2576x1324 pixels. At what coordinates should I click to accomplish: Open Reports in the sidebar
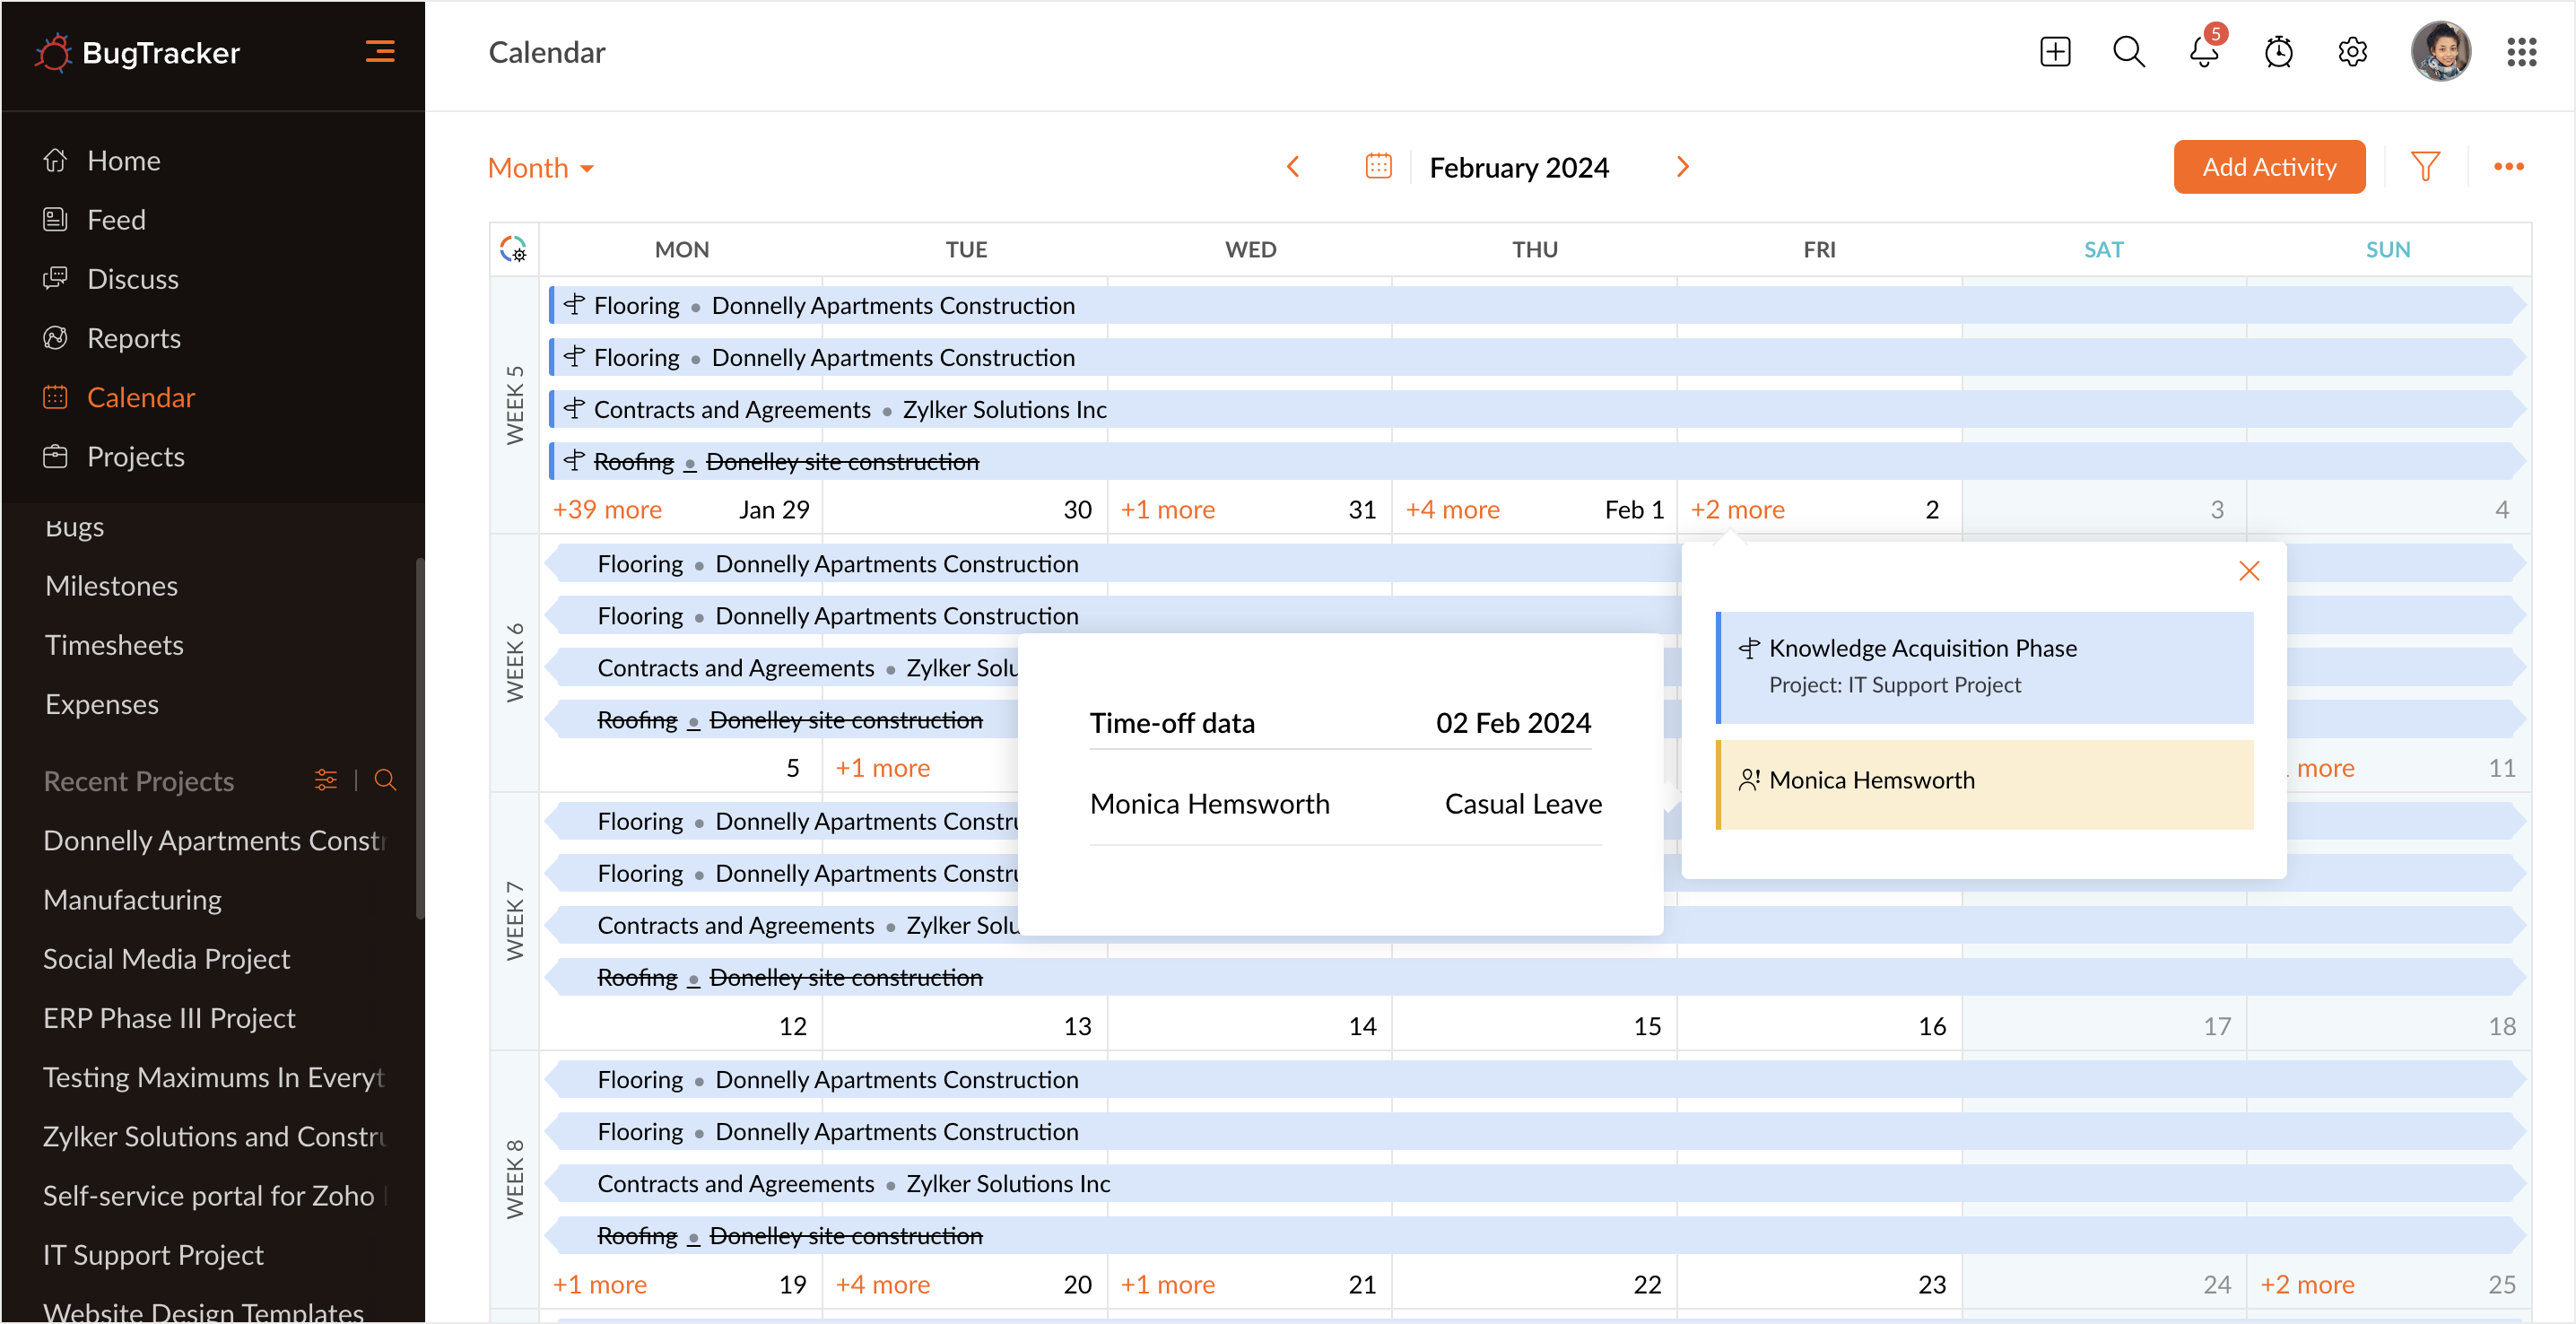pyautogui.click(x=134, y=338)
